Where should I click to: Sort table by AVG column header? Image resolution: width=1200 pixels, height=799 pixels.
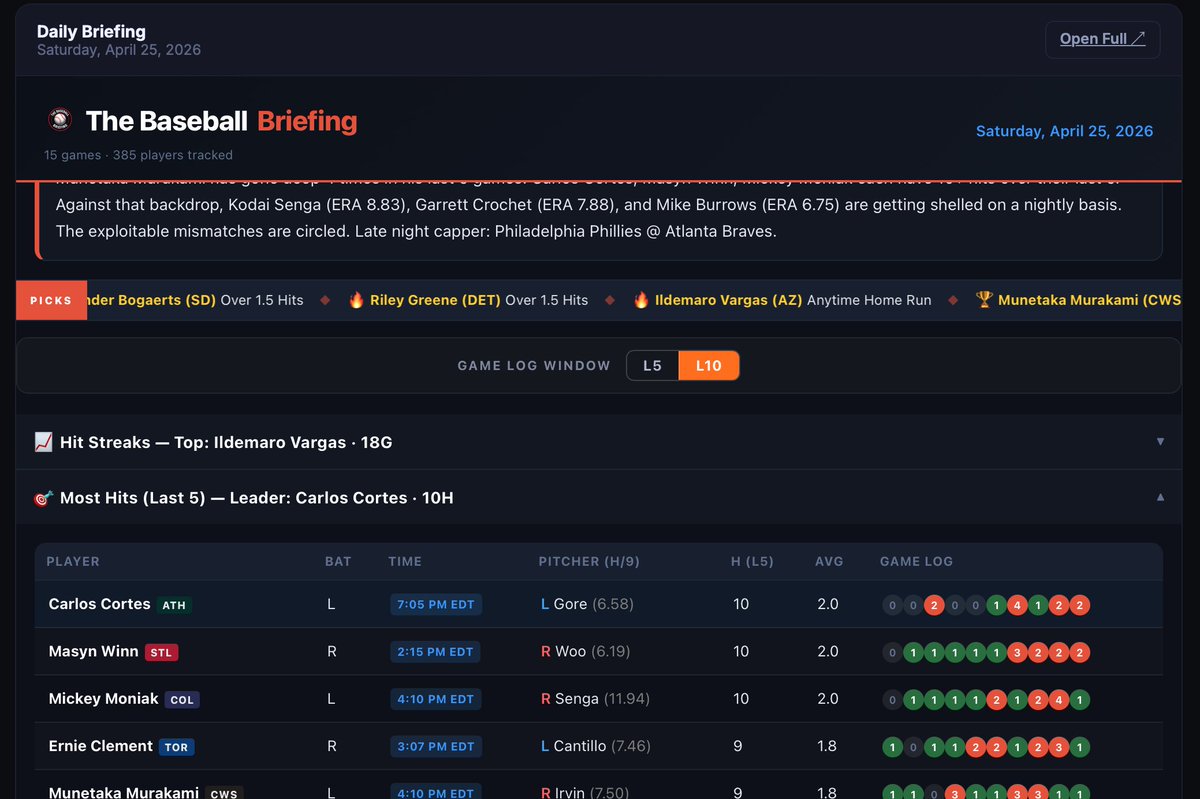point(829,561)
